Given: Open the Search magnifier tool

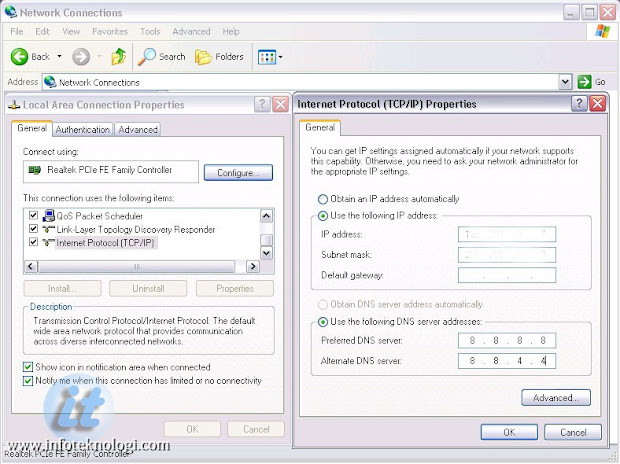Looking at the screenshot, I should click(147, 57).
